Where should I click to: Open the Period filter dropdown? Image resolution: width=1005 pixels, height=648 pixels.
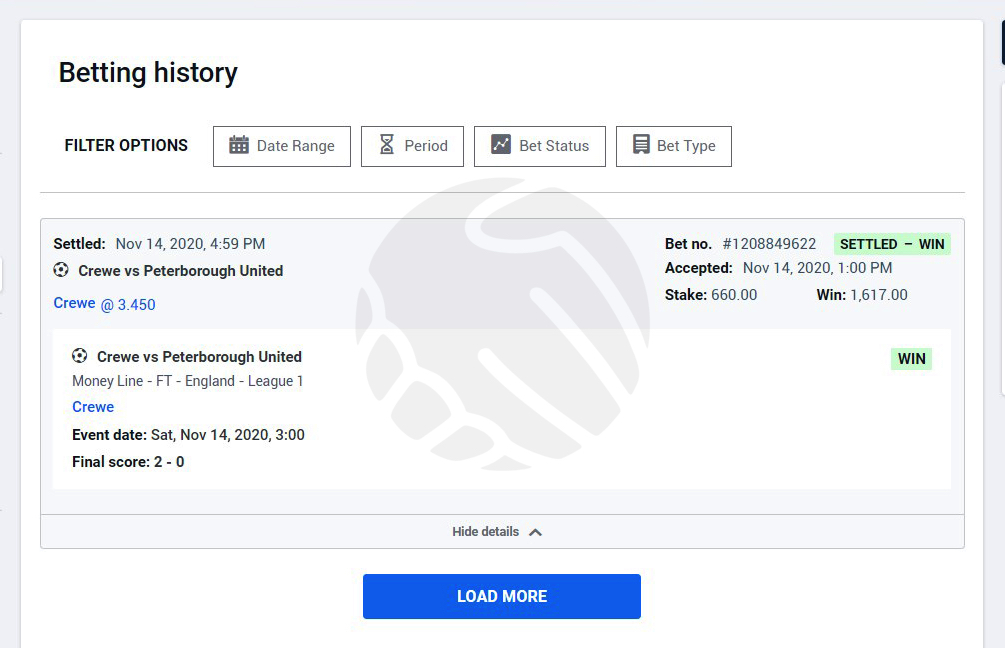(412, 146)
